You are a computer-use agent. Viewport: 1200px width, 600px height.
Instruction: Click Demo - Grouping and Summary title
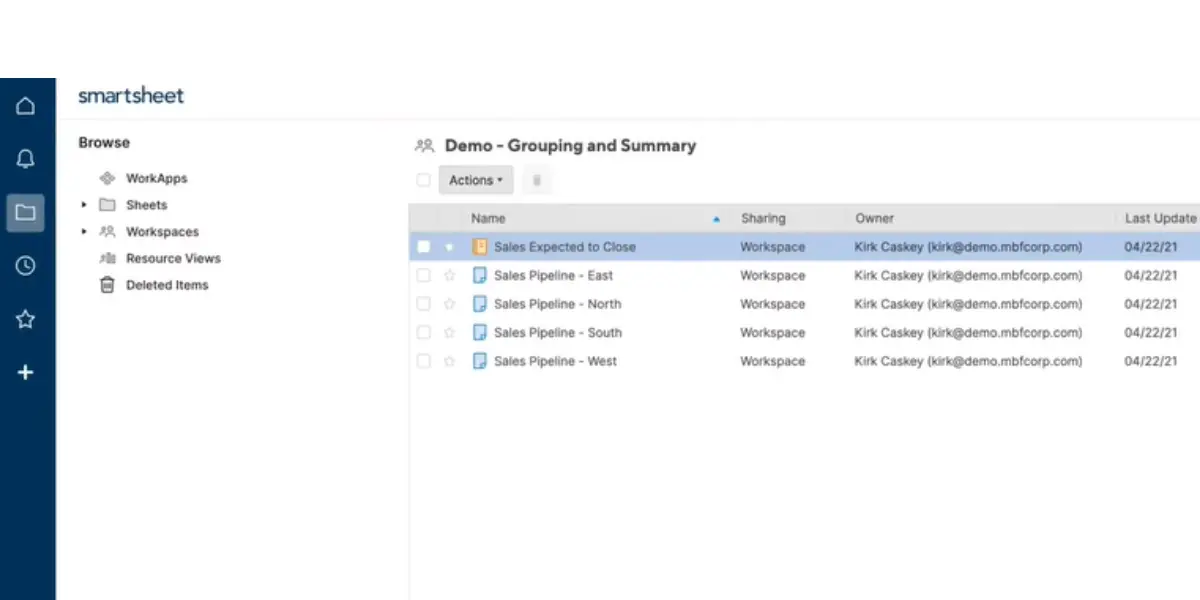tap(570, 146)
